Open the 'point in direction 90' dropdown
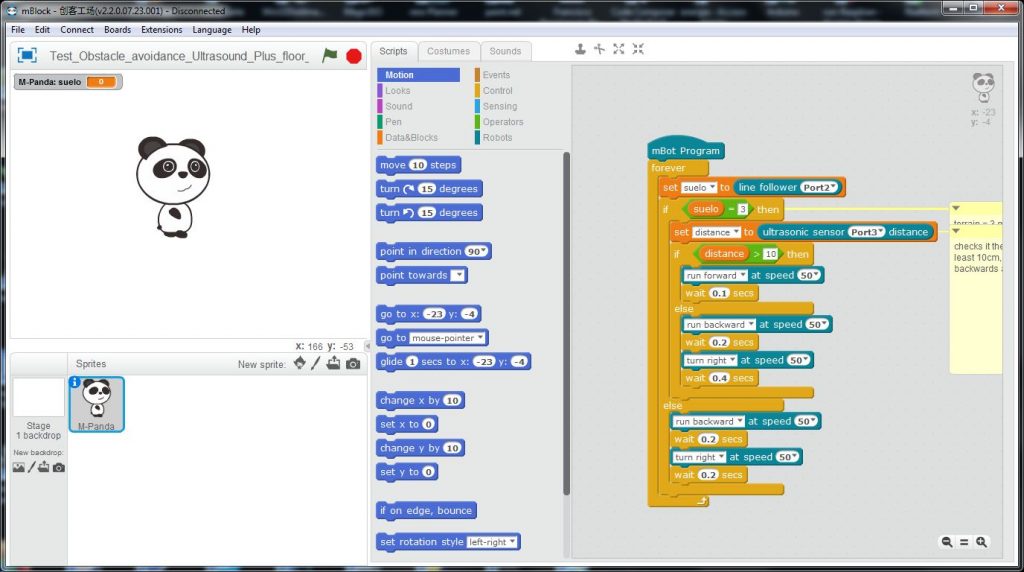 477,251
